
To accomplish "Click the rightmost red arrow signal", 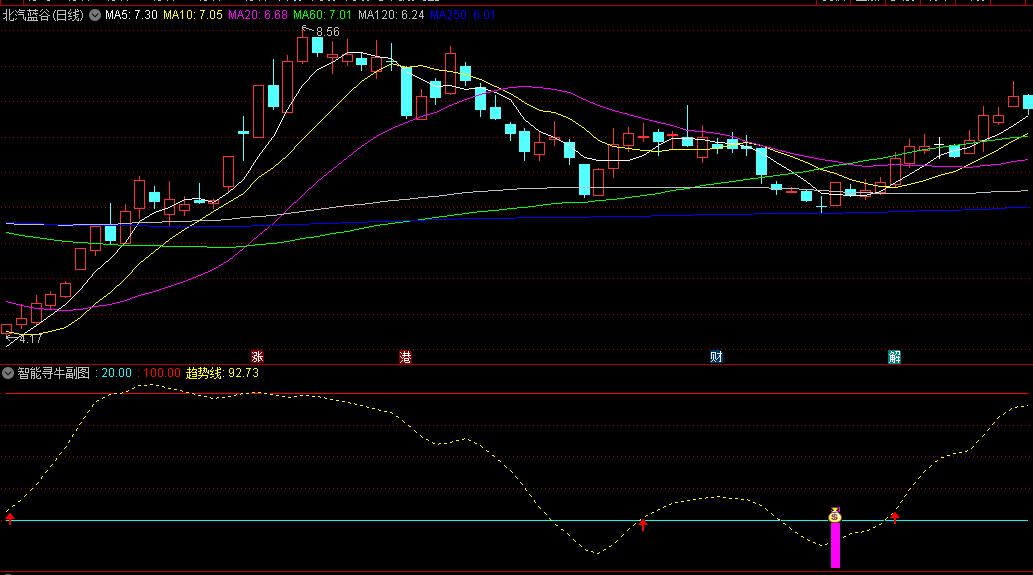I will pyautogui.click(x=895, y=517).
